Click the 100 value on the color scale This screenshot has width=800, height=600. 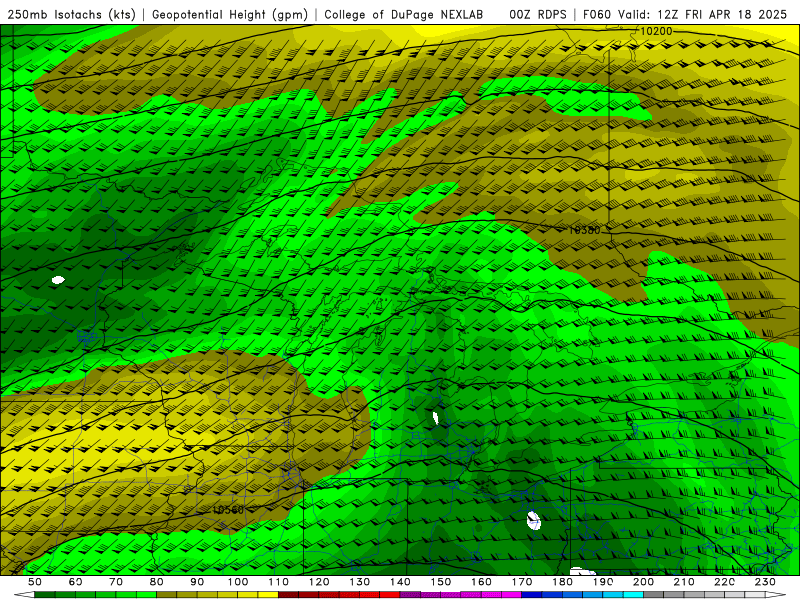tap(238, 582)
